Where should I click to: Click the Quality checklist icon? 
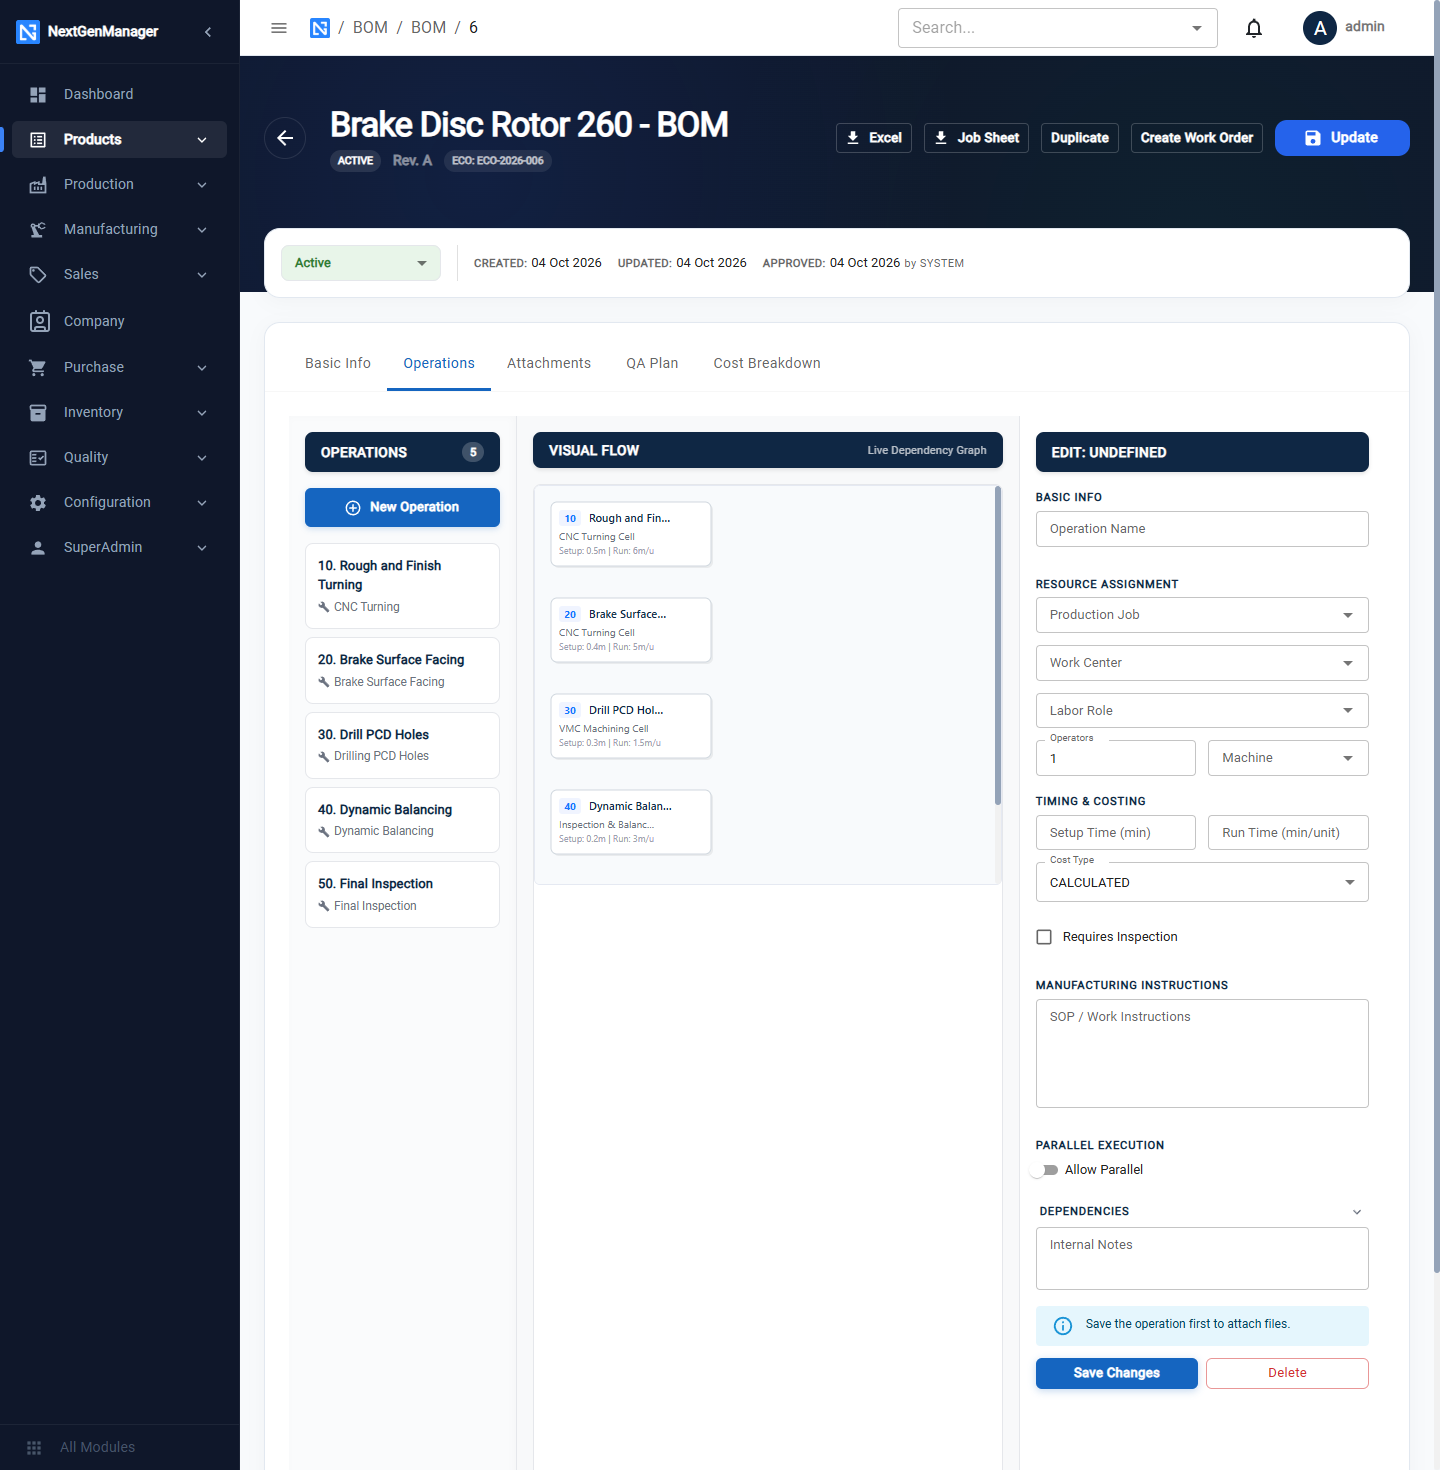(x=38, y=458)
